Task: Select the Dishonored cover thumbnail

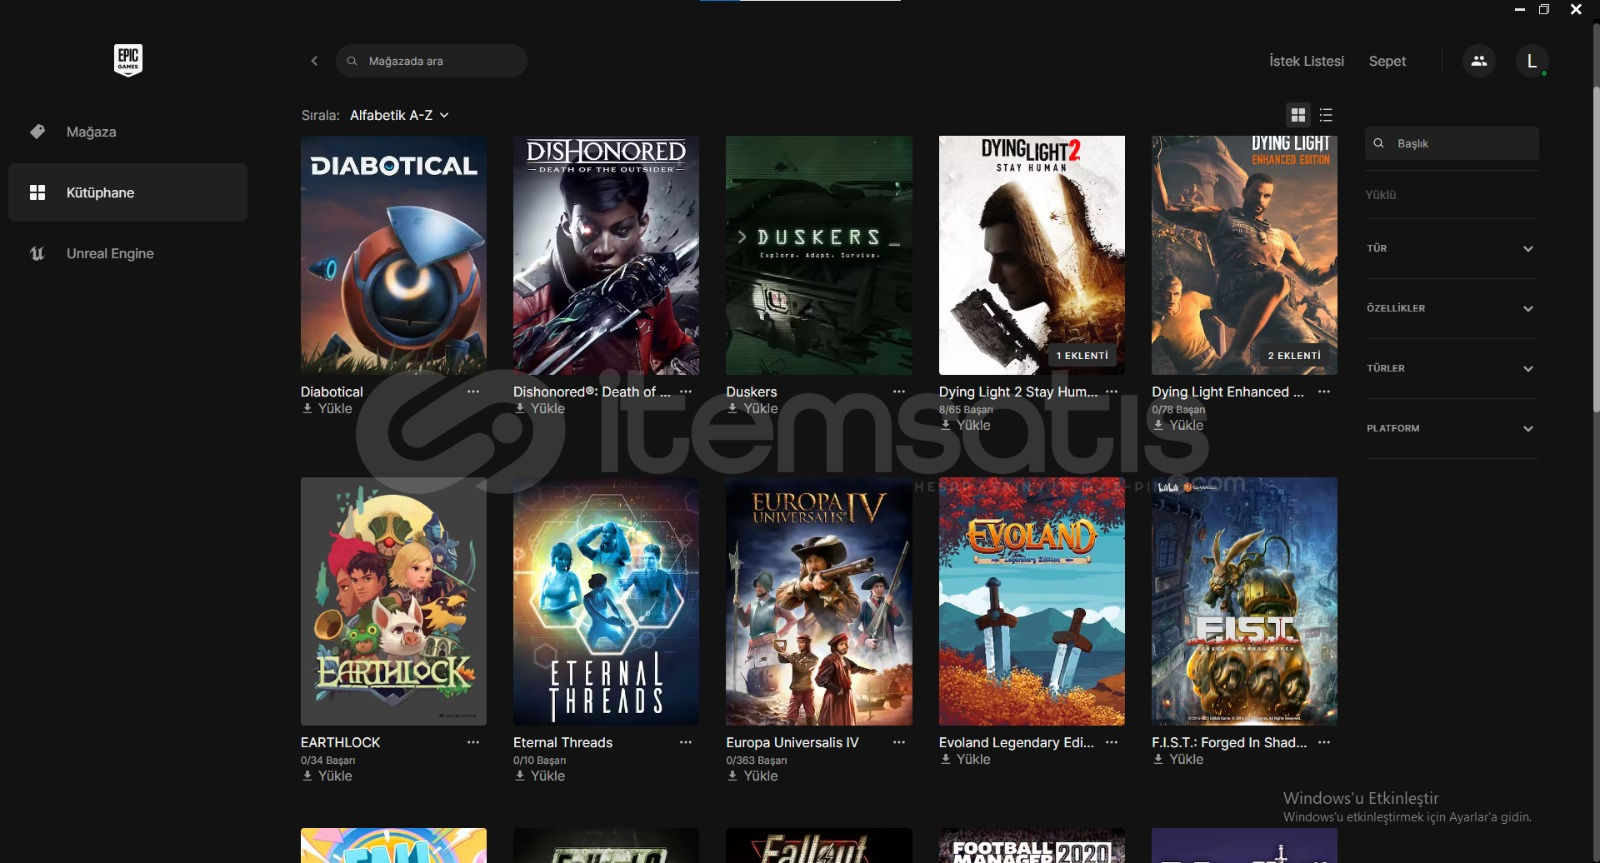Action: click(x=606, y=255)
